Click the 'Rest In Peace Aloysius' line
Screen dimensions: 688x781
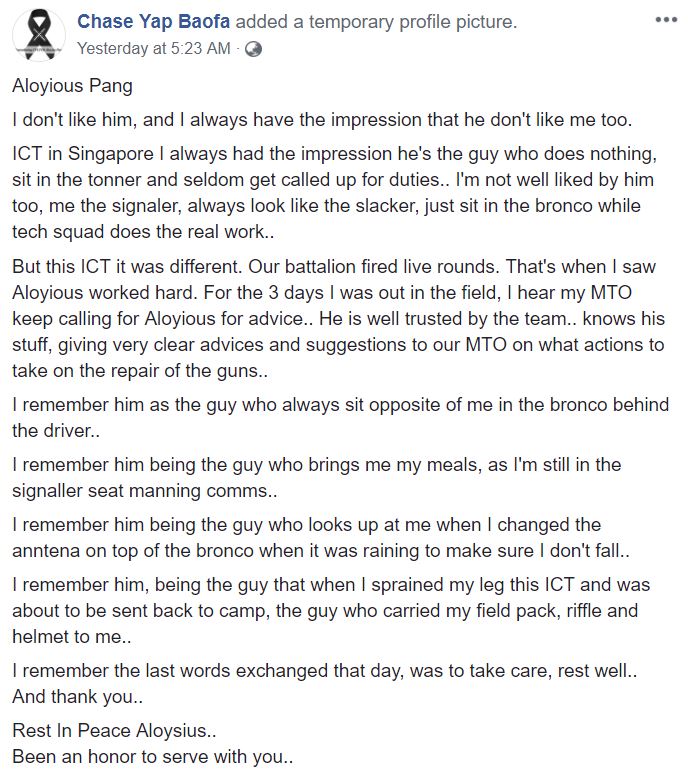114,731
